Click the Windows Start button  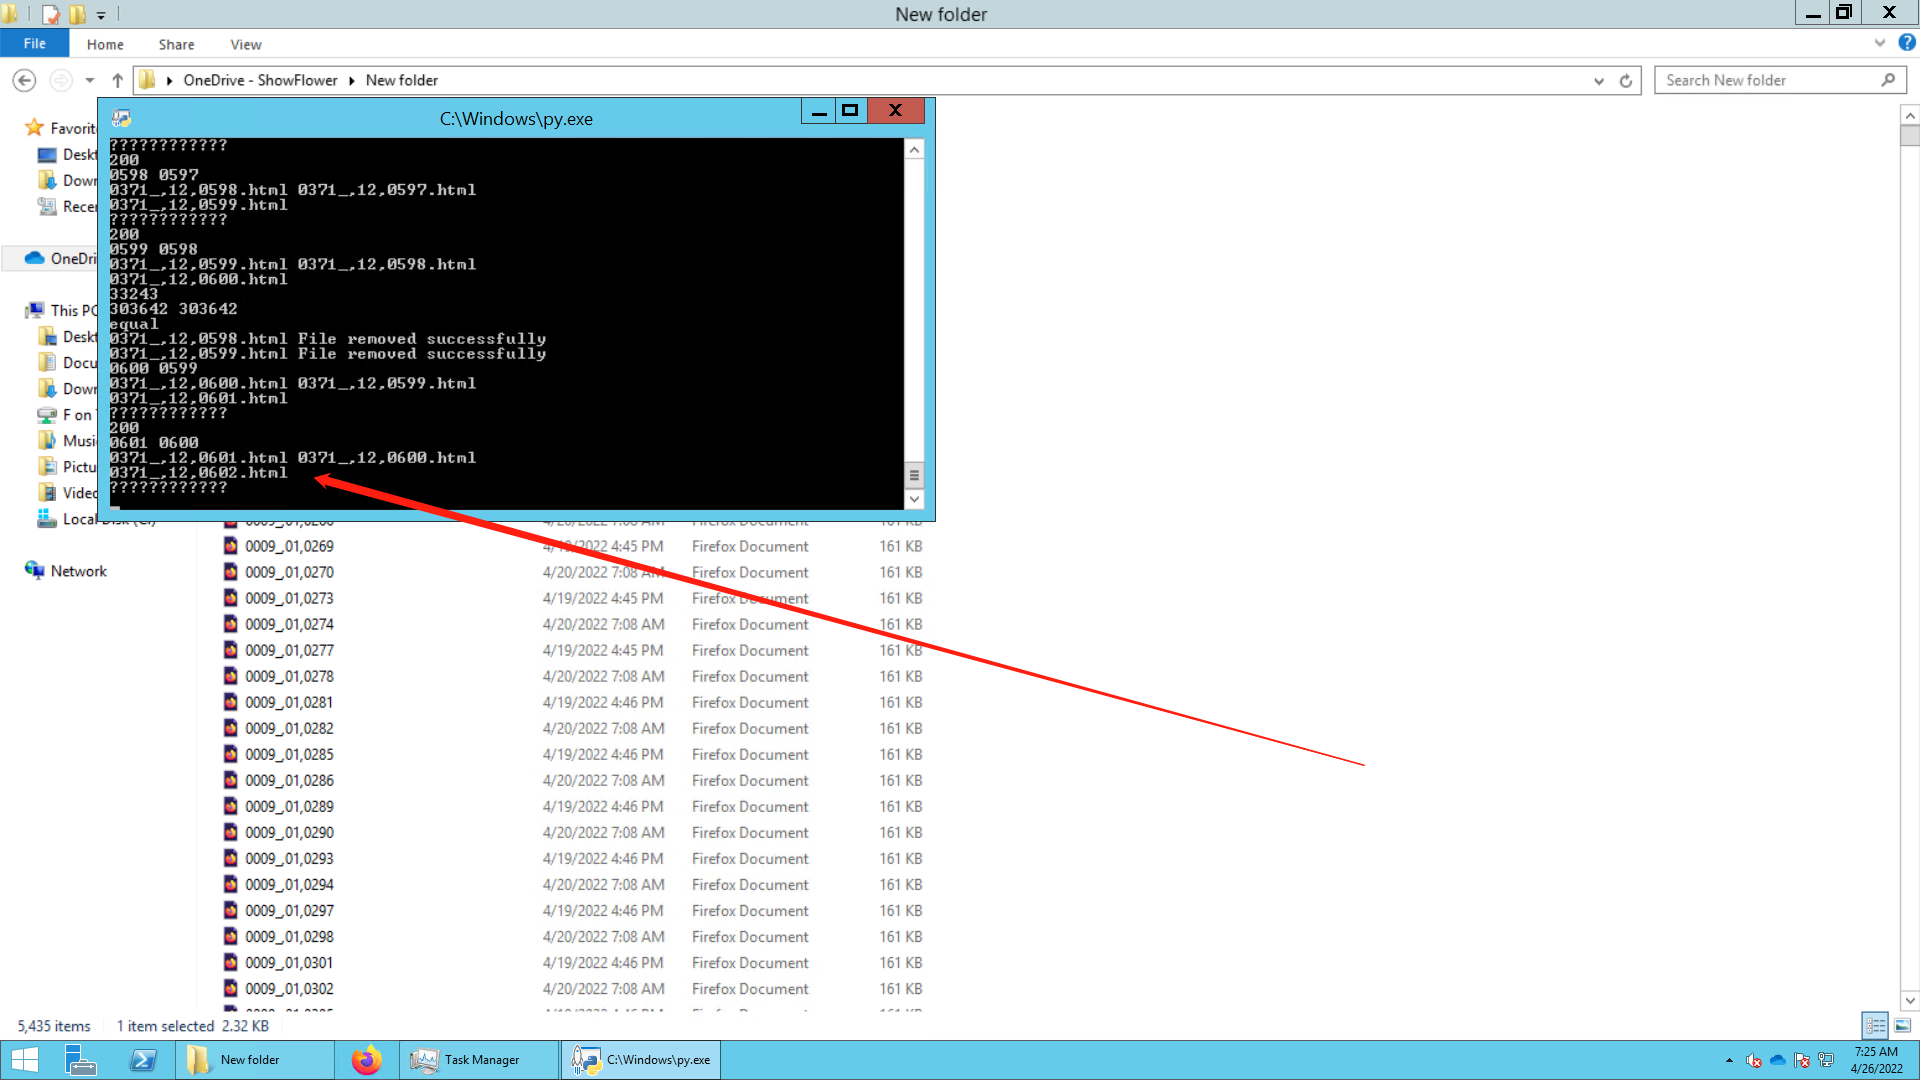tap(24, 1060)
